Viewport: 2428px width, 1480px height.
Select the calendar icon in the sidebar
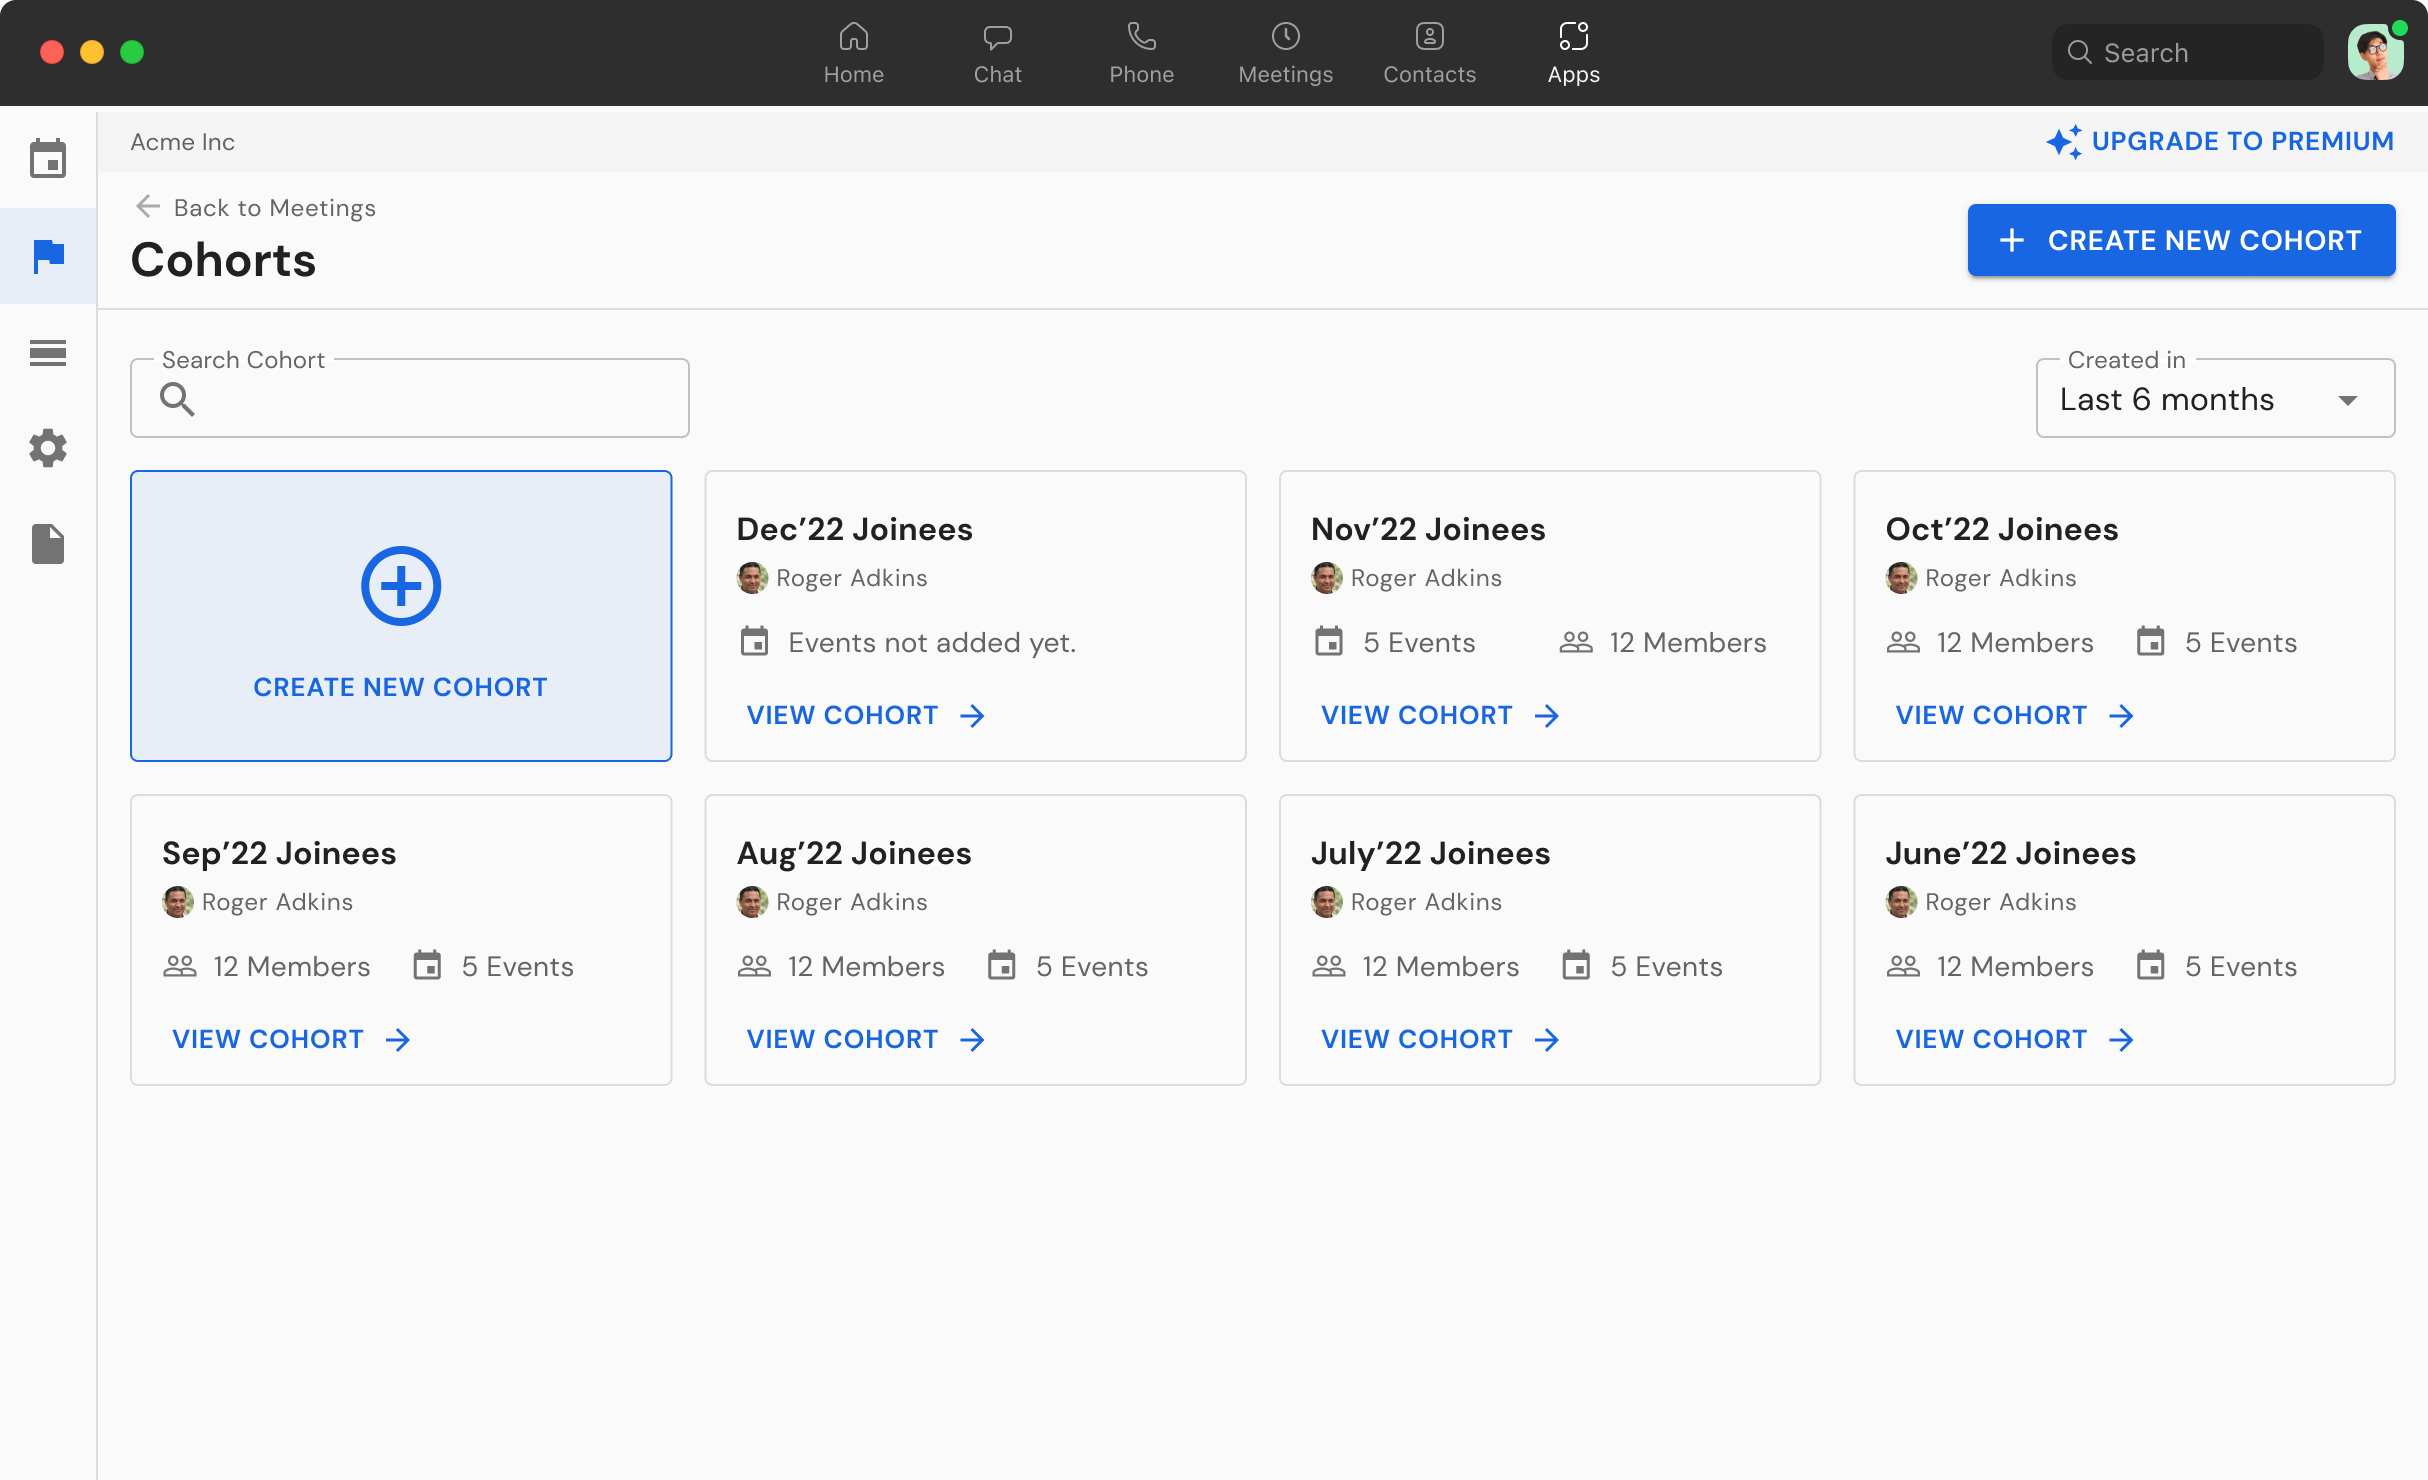click(x=47, y=157)
